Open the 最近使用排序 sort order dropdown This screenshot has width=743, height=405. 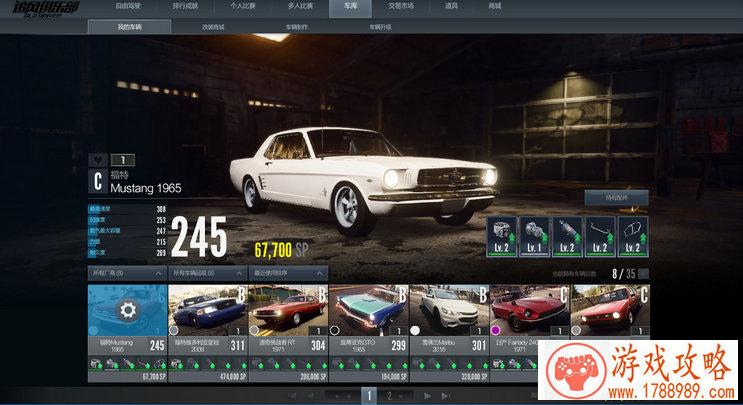point(287,273)
